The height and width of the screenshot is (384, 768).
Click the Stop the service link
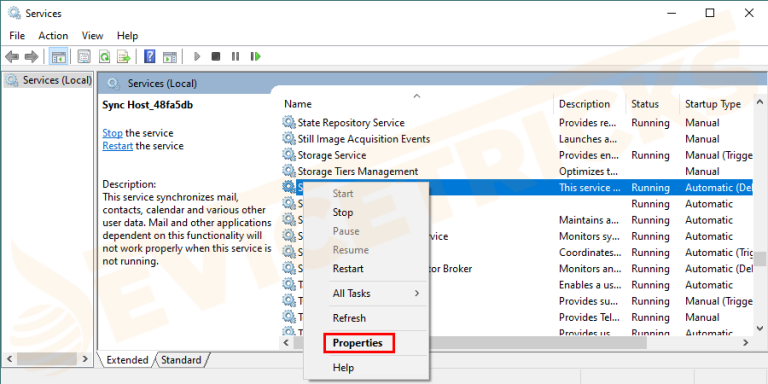click(x=112, y=133)
